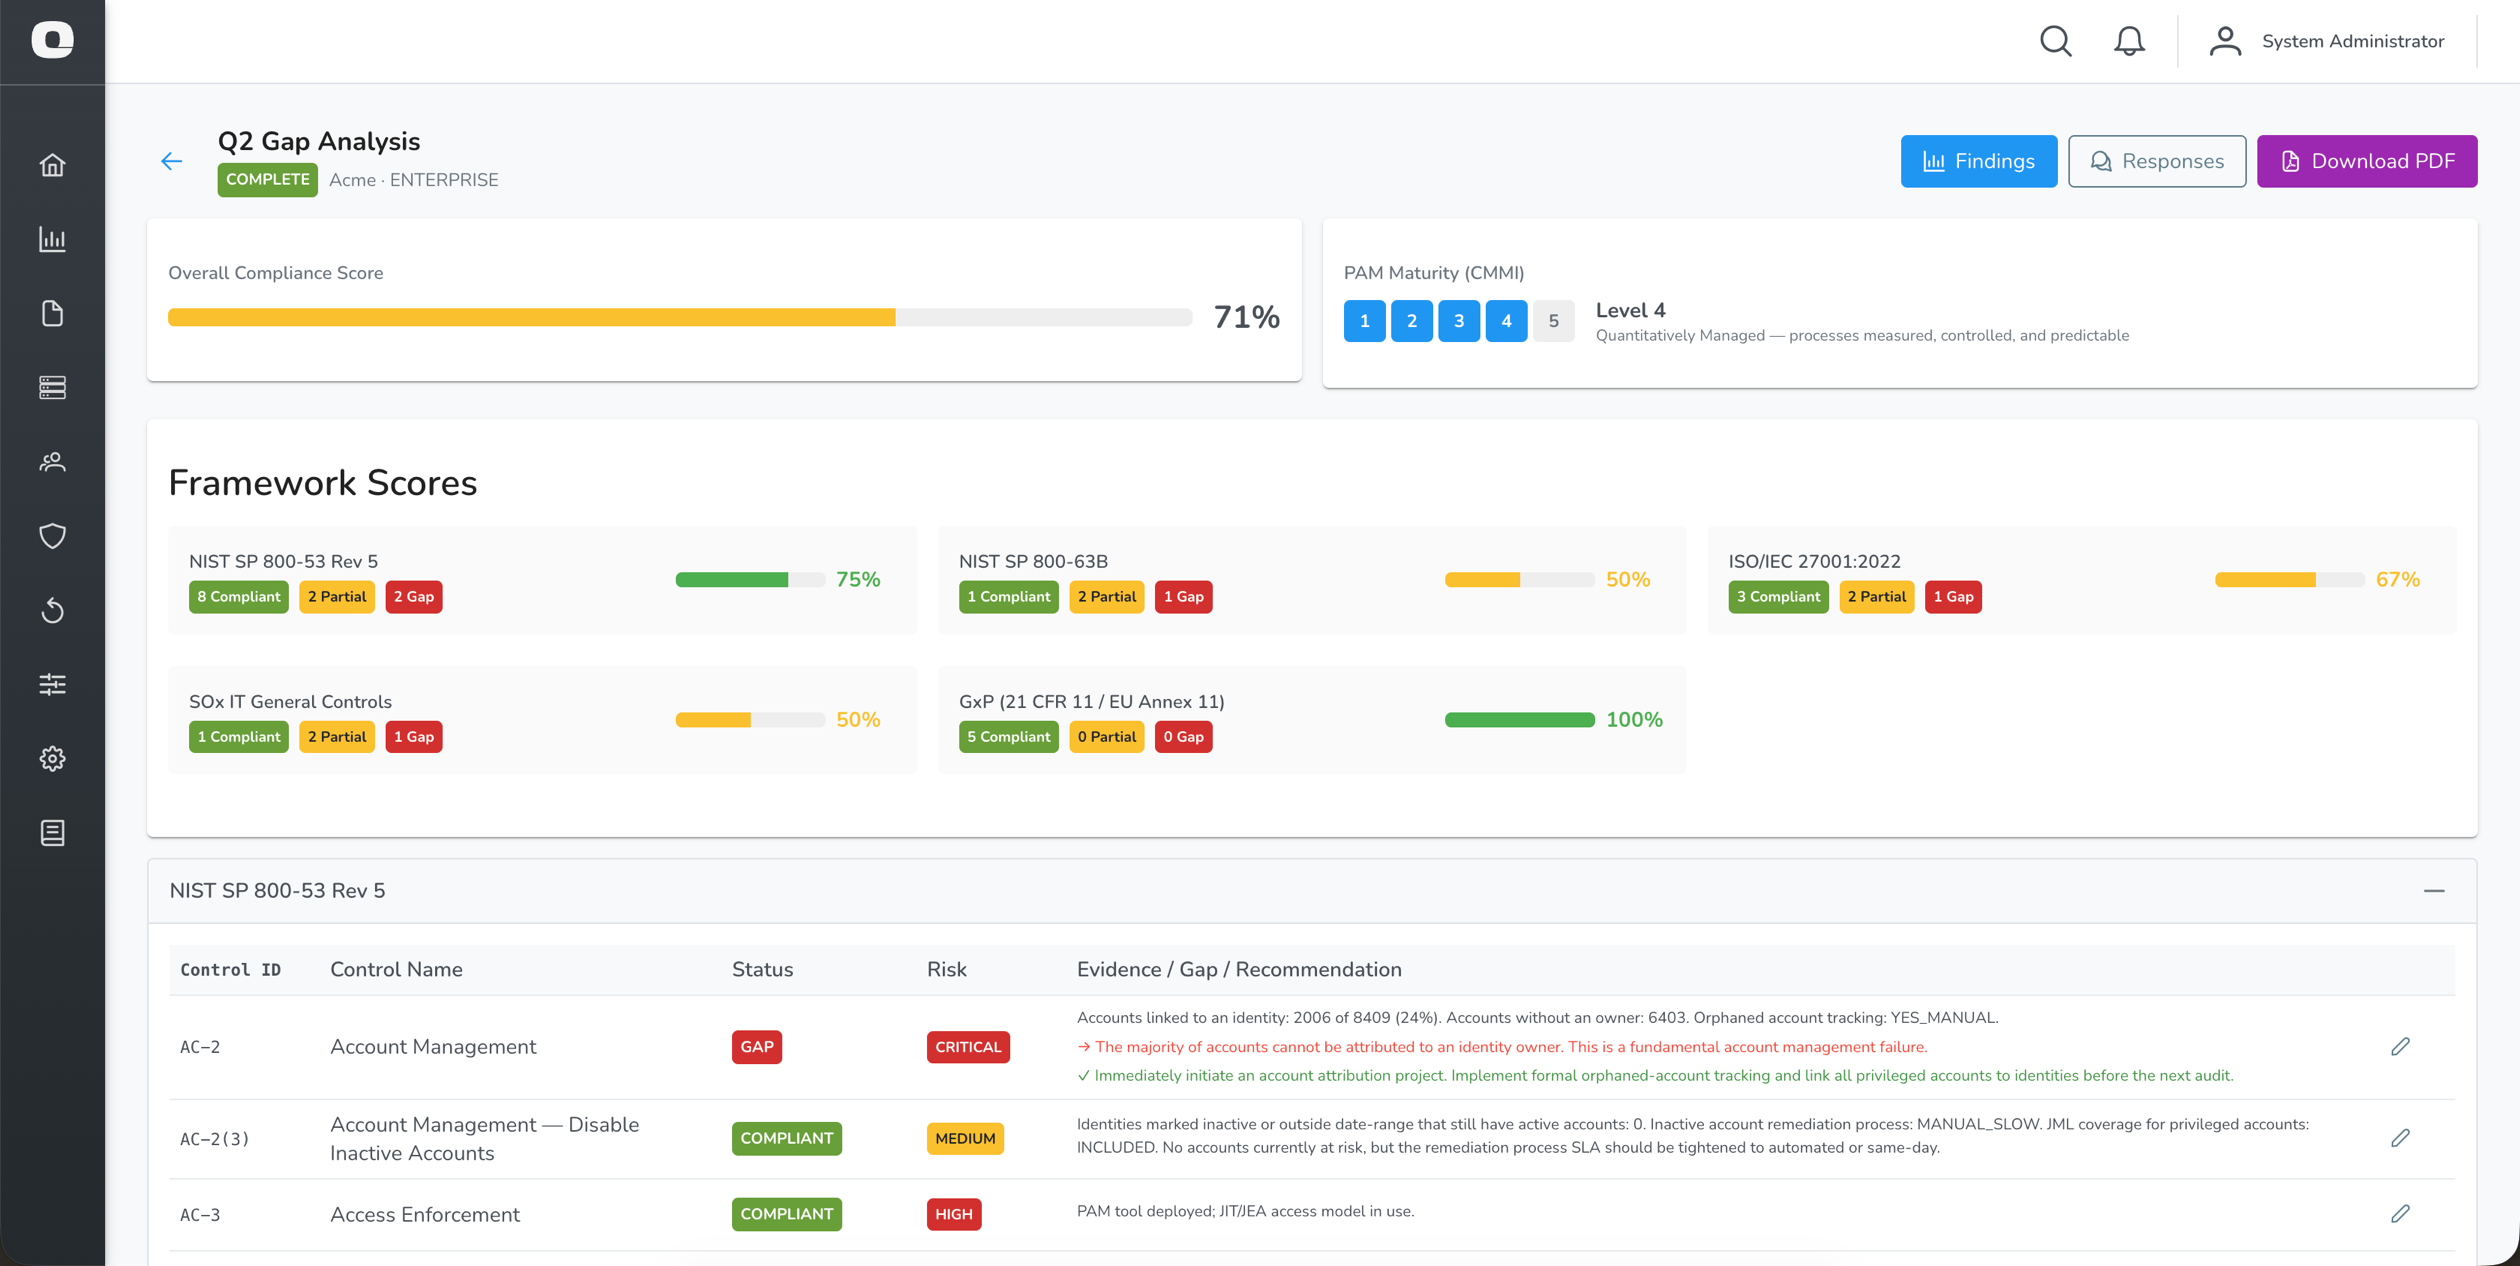The width and height of the screenshot is (2520, 1266).
Task: Click the overall compliance score progress bar
Action: click(679, 318)
